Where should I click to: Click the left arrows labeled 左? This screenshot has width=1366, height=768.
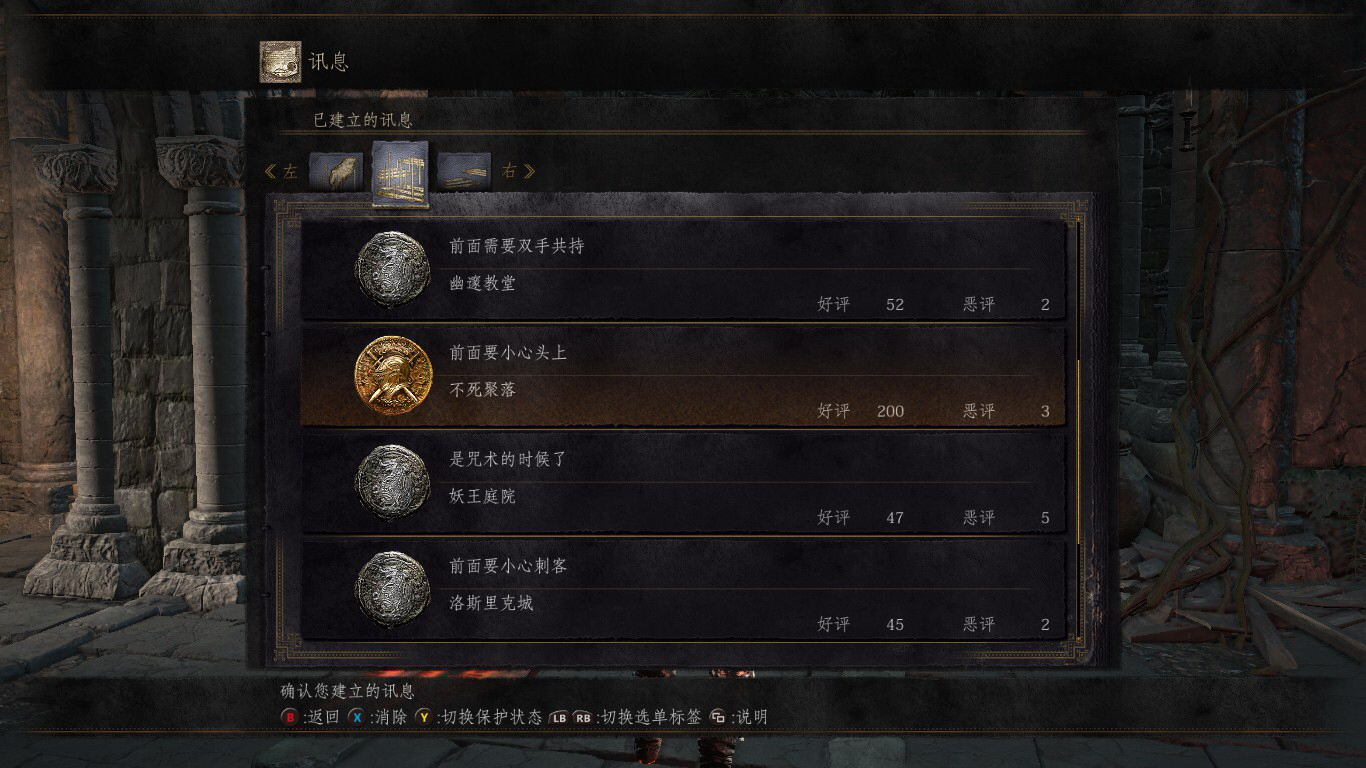click(x=280, y=171)
